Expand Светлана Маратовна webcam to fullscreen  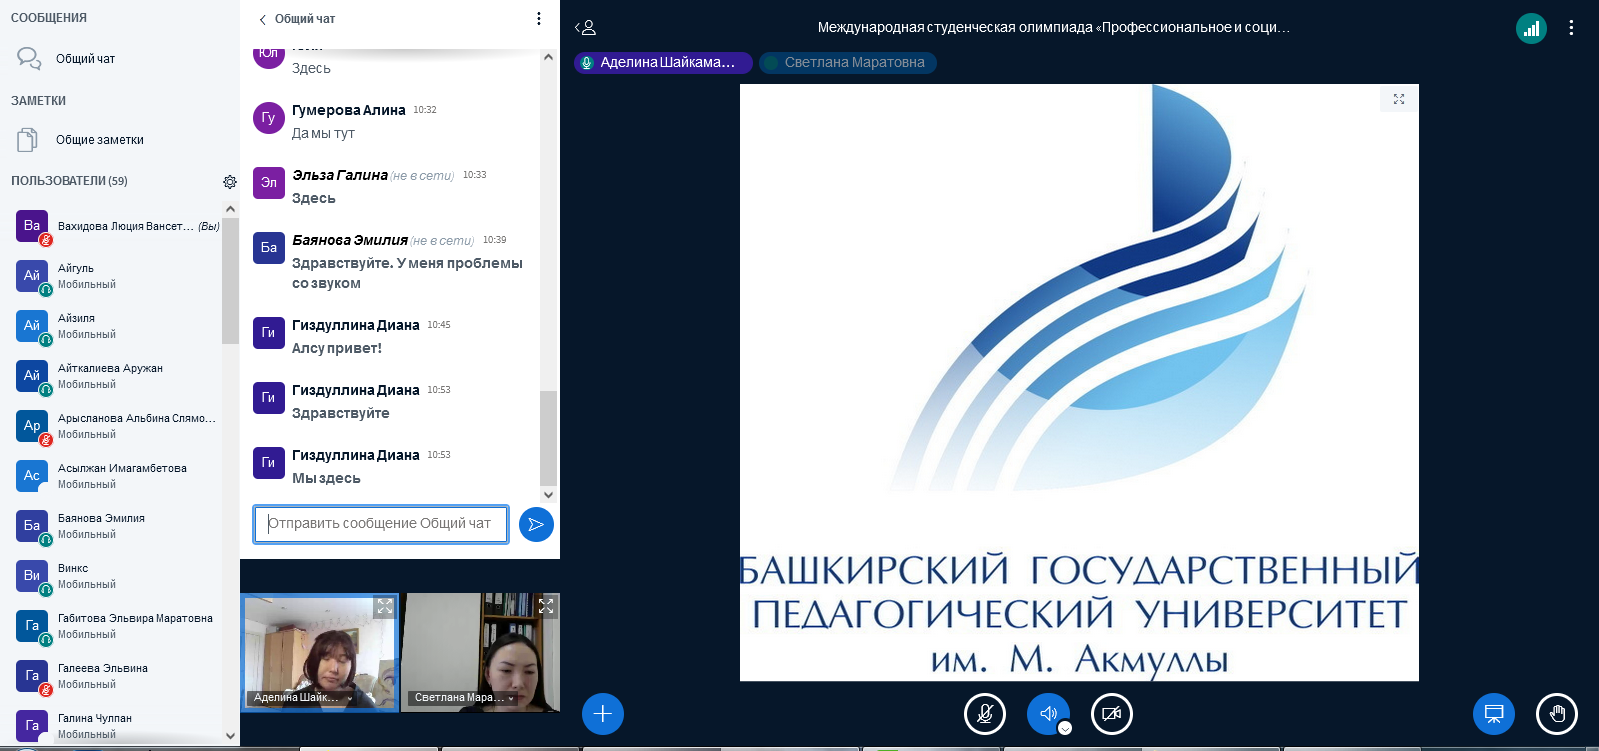546,606
